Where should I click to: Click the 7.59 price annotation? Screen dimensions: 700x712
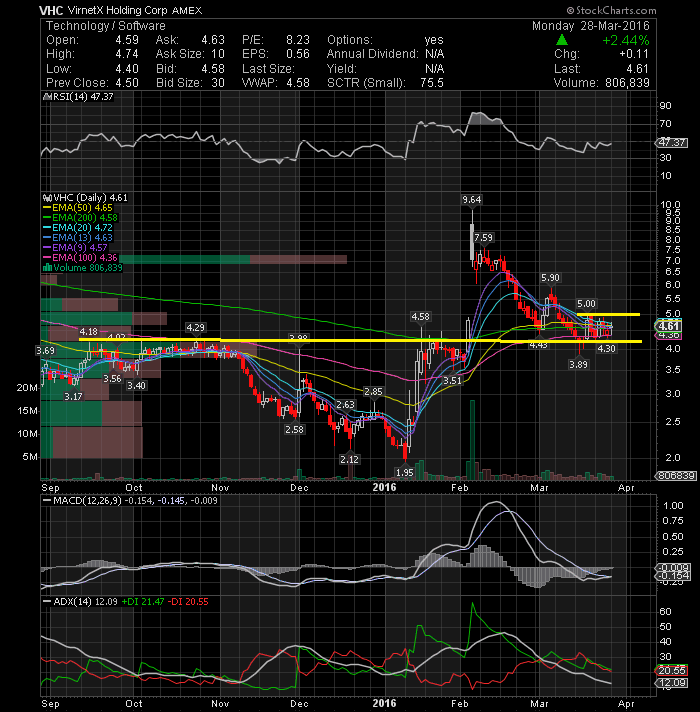[x=483, y=237]
